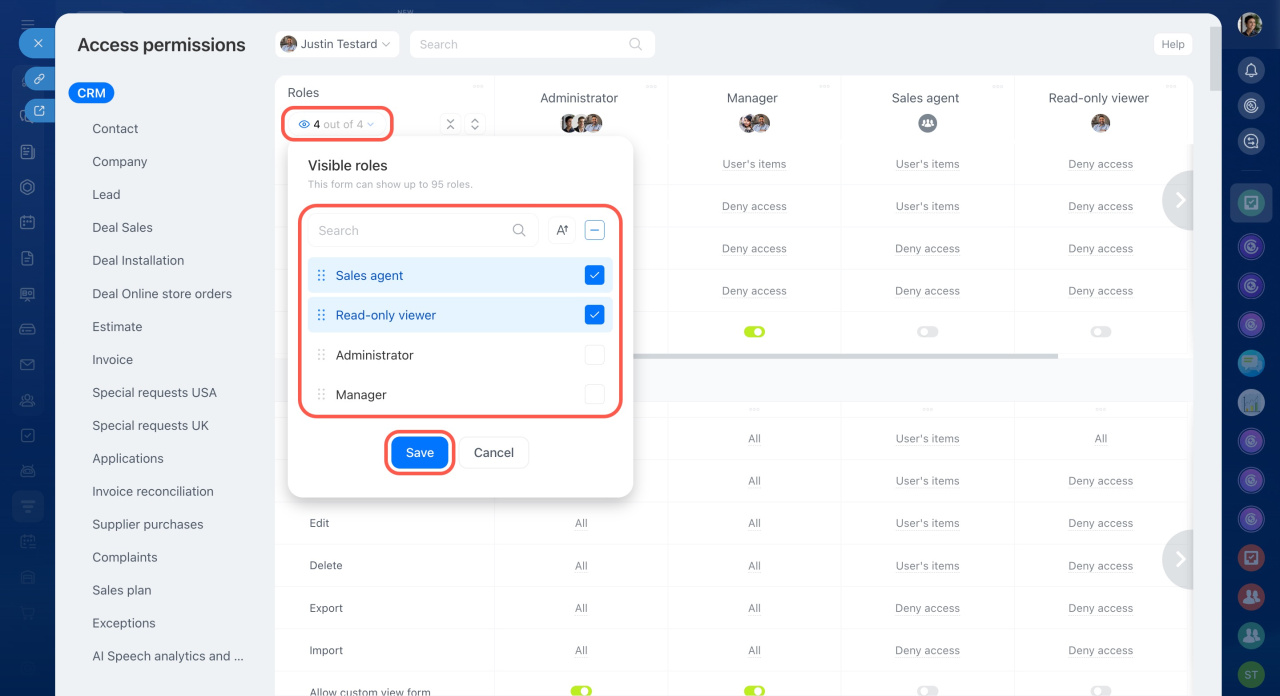This screenshot has width=1280, height=696.
Task: Open Invoice reconciliation in the sidebar
Action: coord(153,491)
